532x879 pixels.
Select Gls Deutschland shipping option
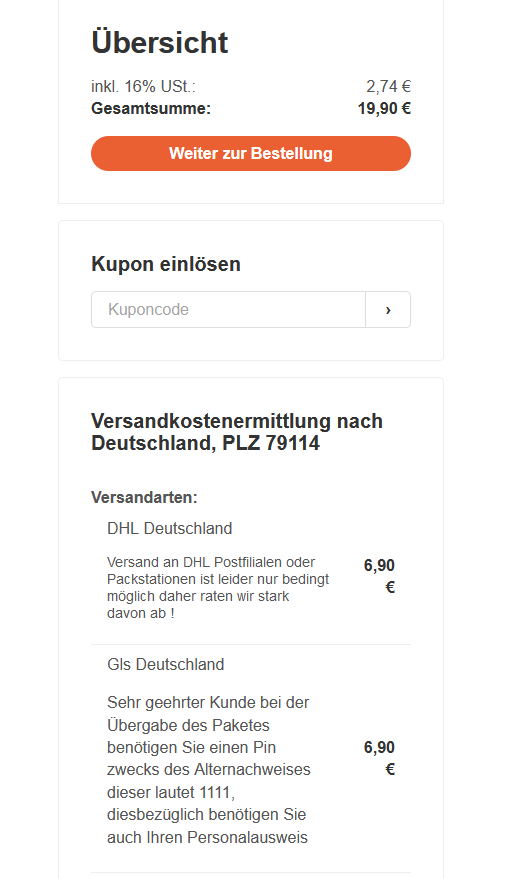(x=165, y=664)
